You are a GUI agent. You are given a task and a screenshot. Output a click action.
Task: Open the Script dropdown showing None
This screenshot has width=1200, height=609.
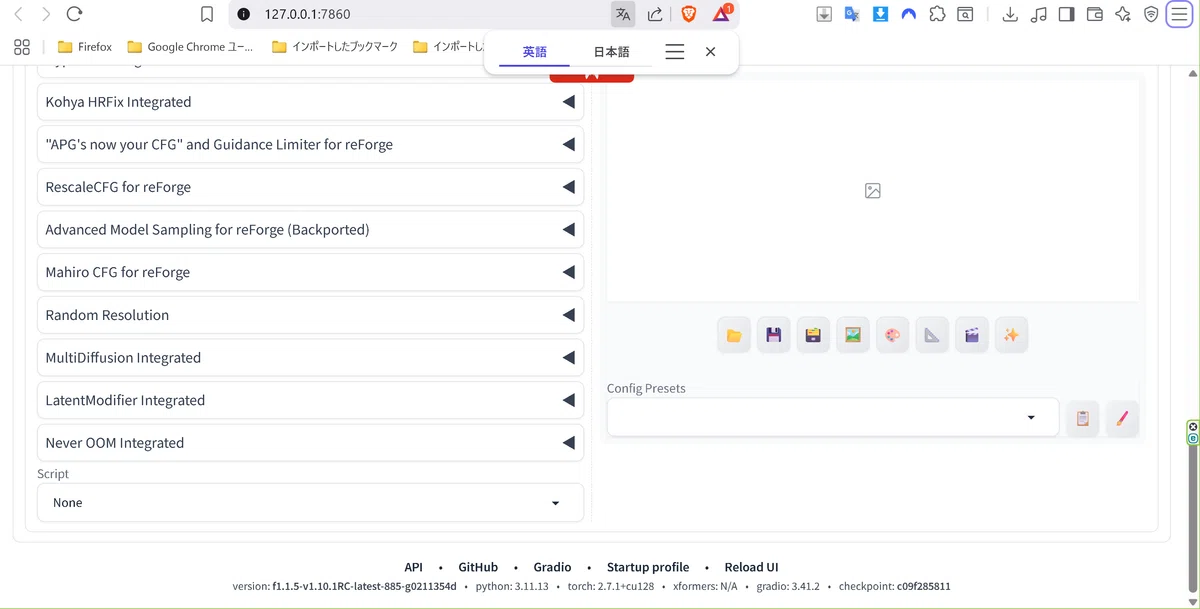tap(310, 503)
